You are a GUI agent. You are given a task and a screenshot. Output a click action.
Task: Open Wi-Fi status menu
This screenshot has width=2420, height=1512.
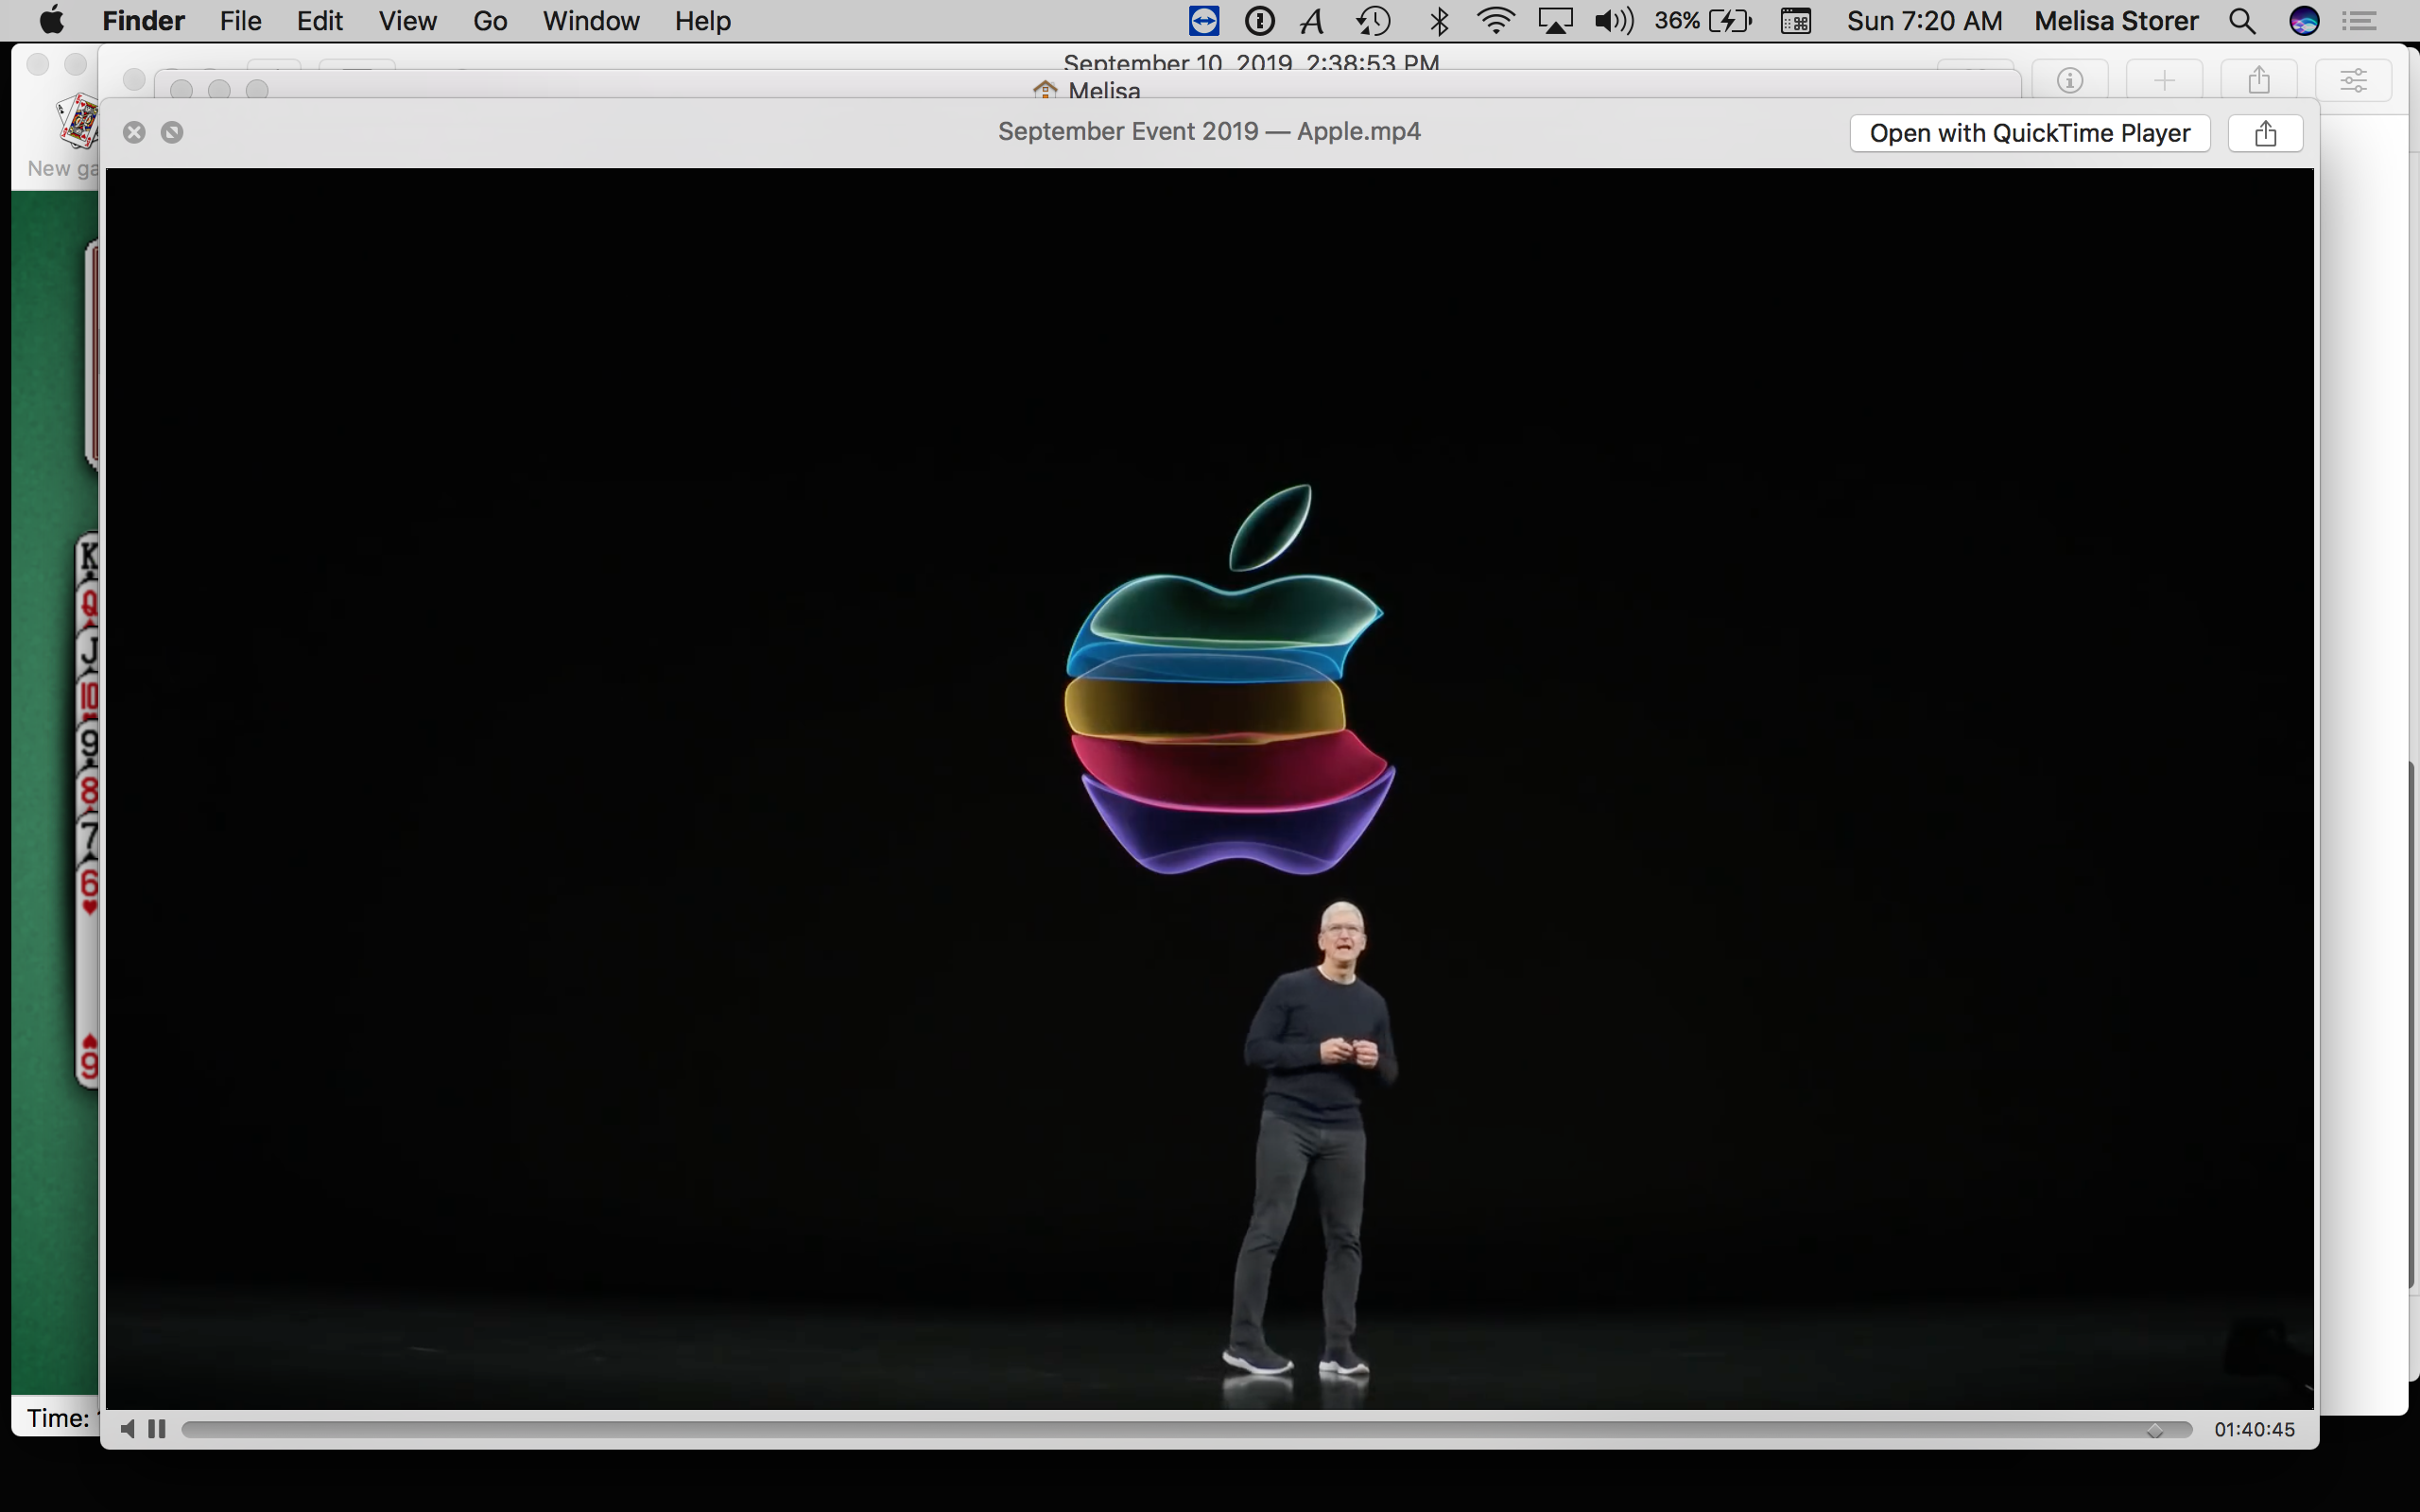[x=1496, y=21]
